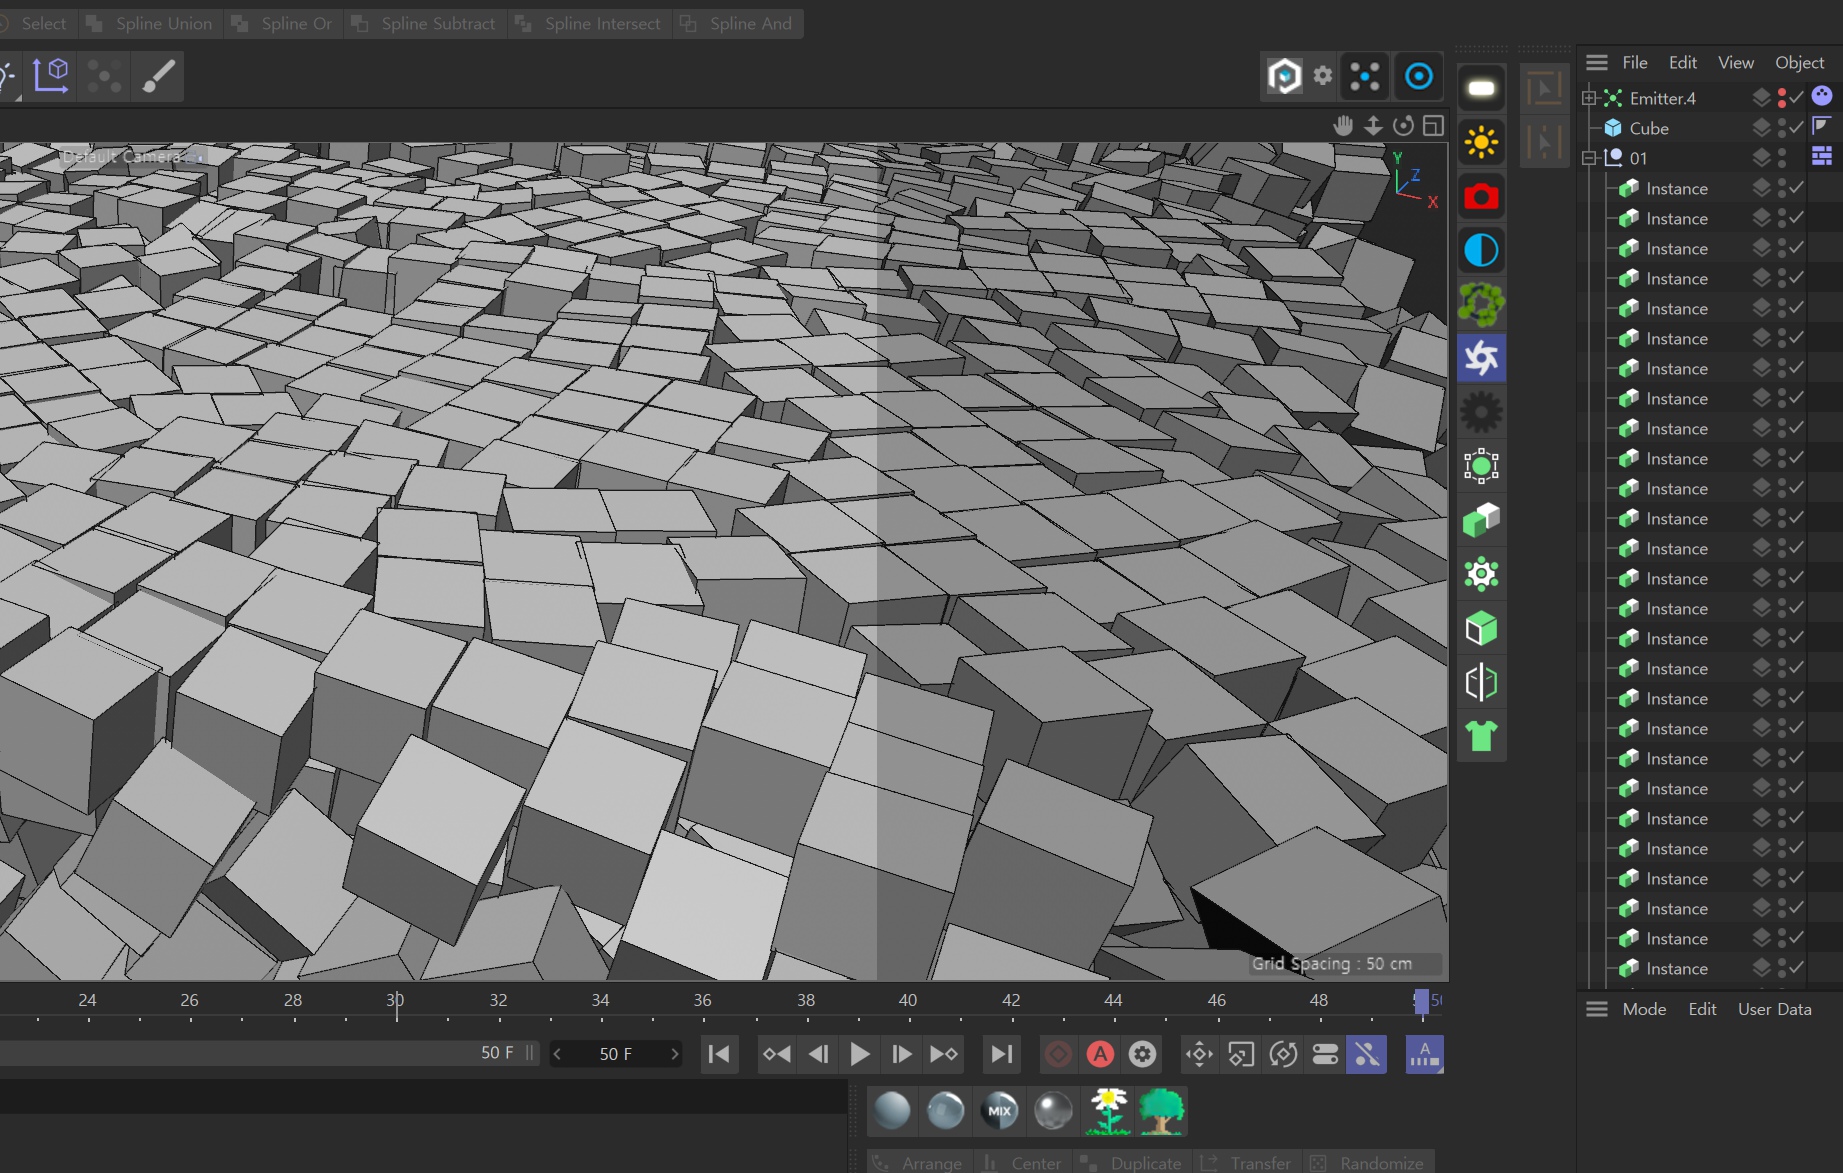The height and width of the screenshot is (1173, 1843).
Task: Click the red autokeying A button
Action: point(1100,1054)
